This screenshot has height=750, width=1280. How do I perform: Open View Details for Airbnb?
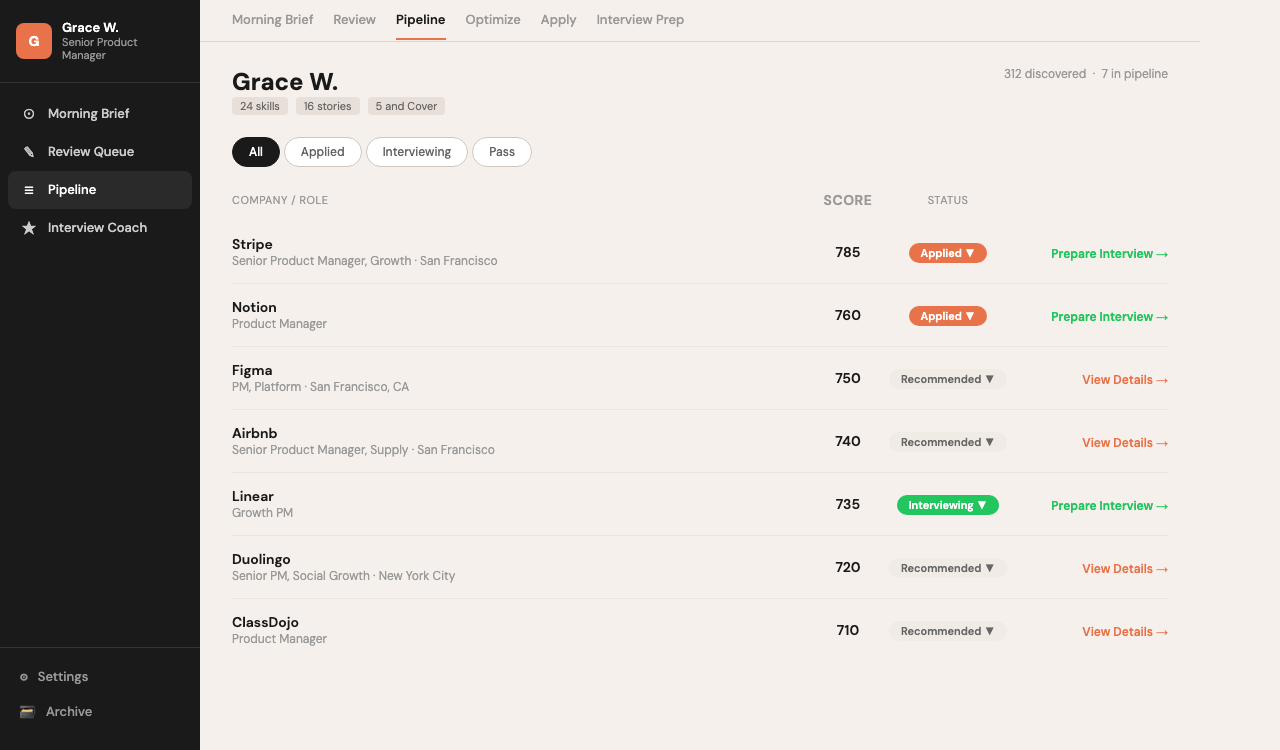[x=1117, y=442]
